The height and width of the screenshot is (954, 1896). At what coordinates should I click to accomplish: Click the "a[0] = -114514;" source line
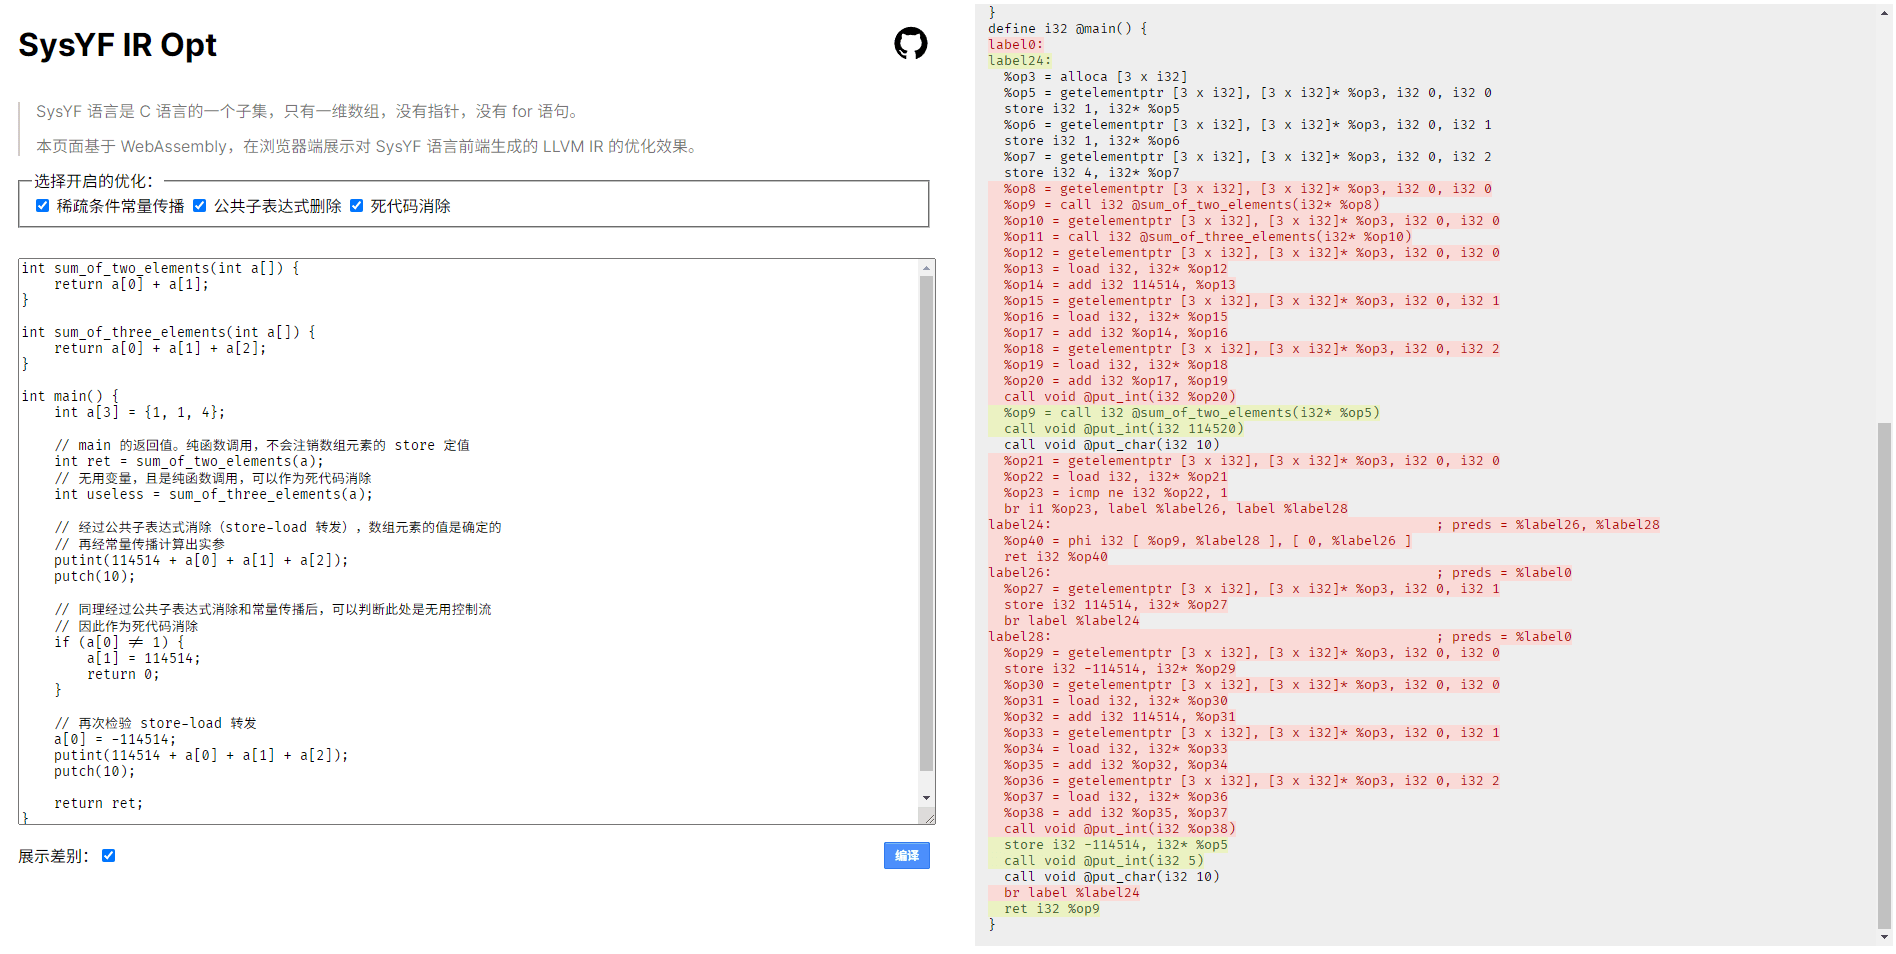(114, 740)
